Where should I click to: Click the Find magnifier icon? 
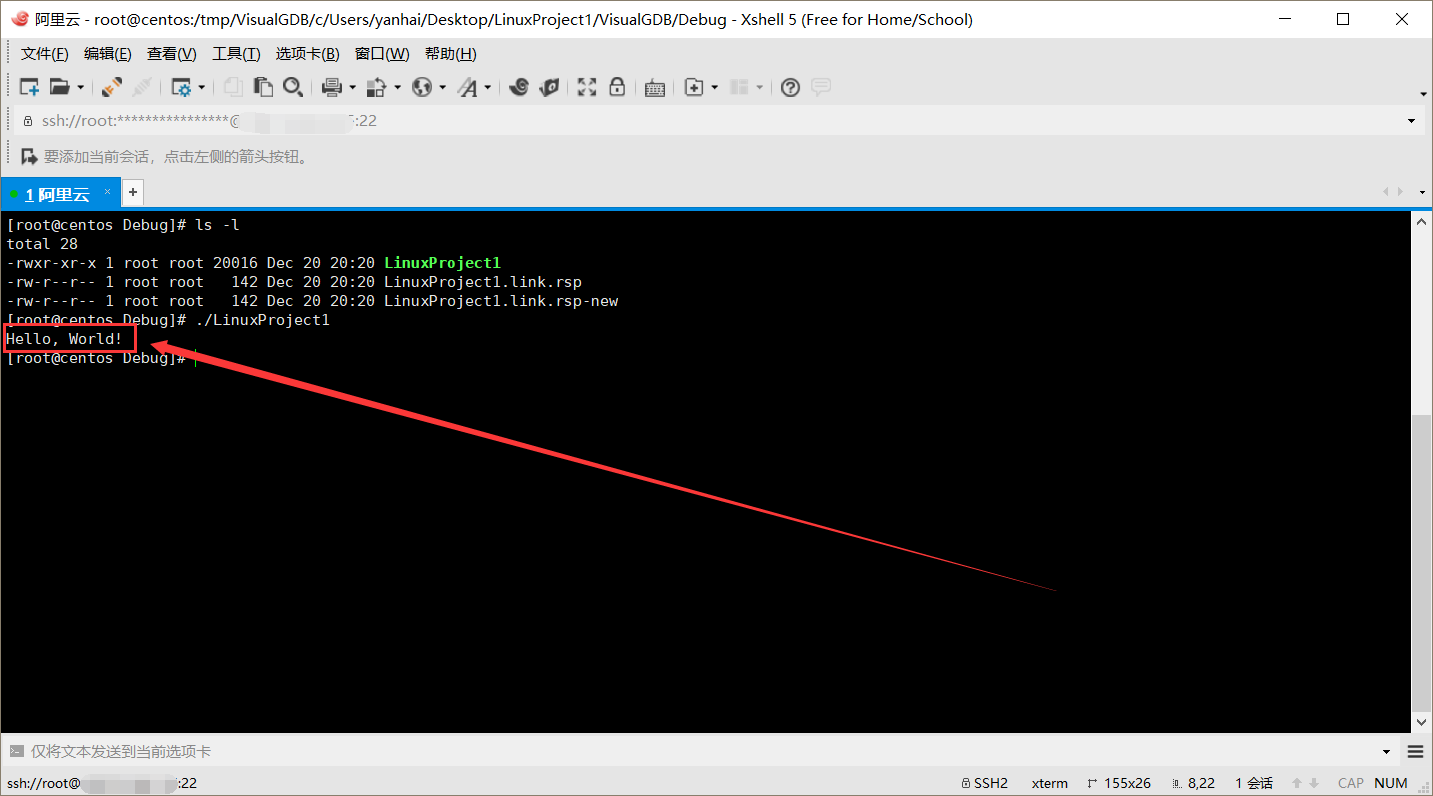(x=293, y=87)
